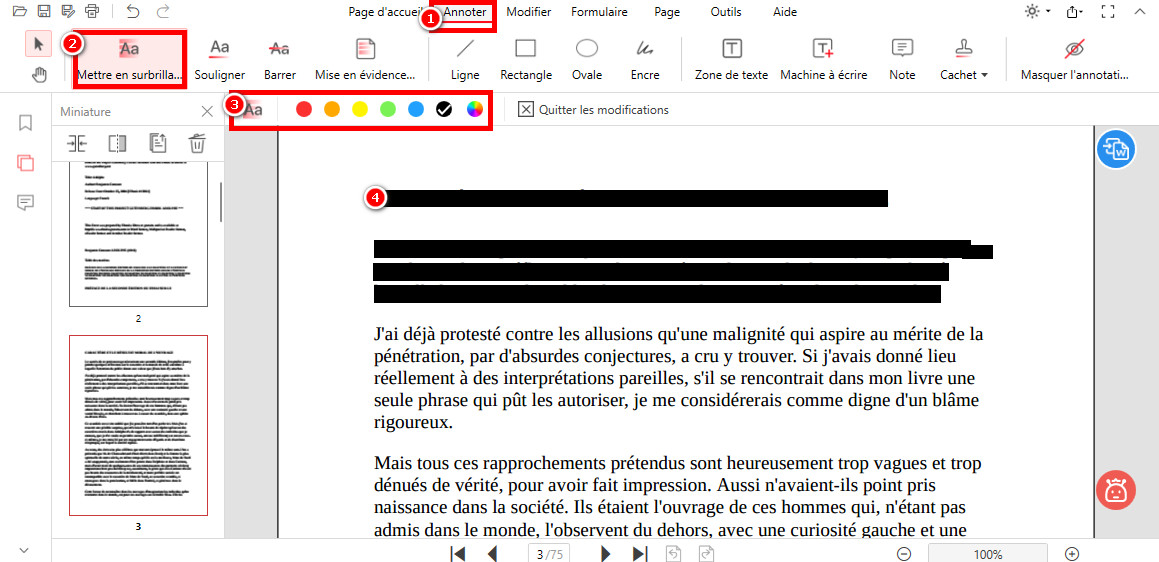The height and width of the screenshot is (562, 1159).
Task: Switch to the Modifier tab
Action: coord(528,12)
